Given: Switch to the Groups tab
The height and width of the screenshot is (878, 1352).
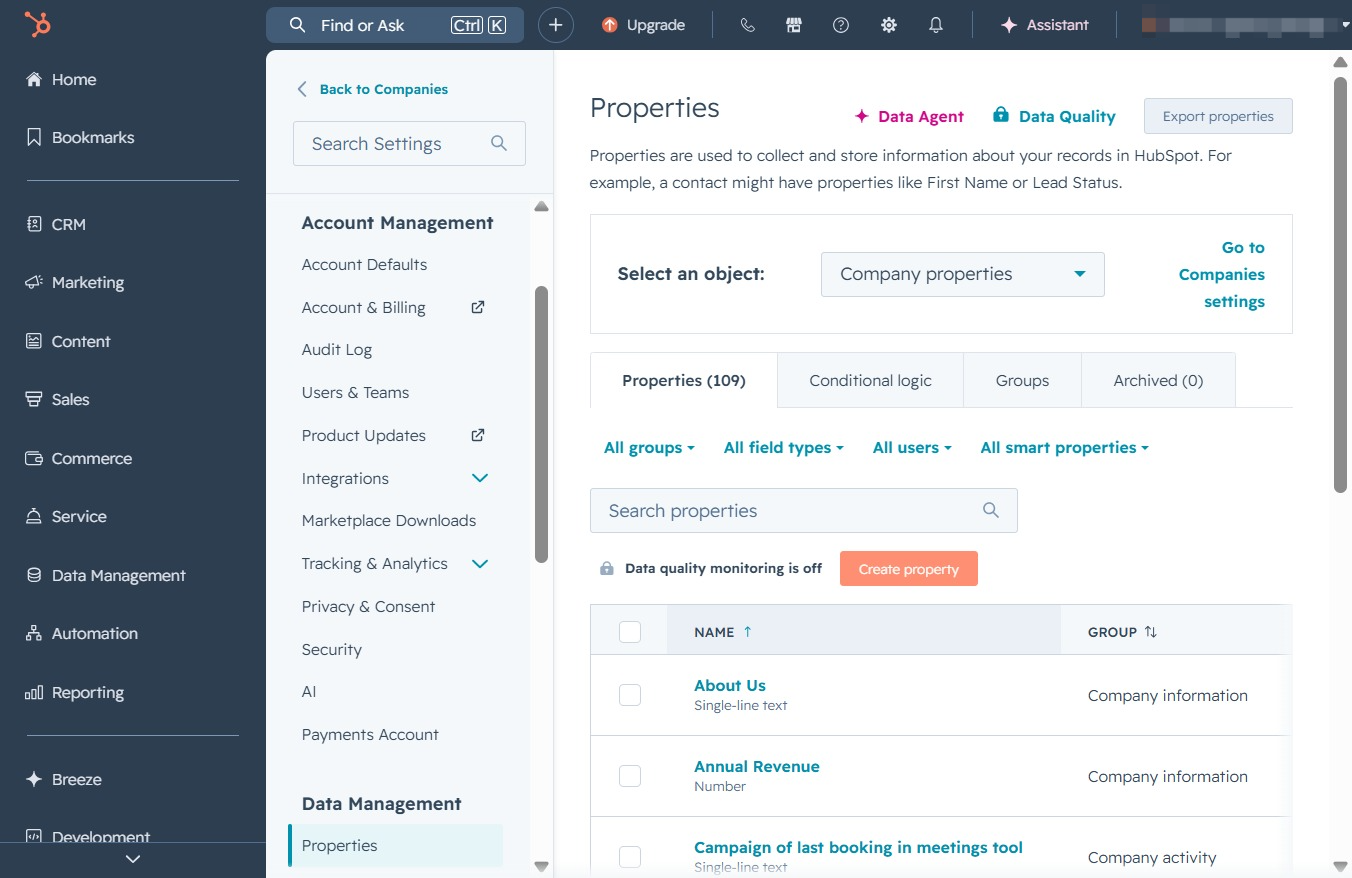Looking at the screenshot, I should pyautogui.click(x=1022, y=380).
